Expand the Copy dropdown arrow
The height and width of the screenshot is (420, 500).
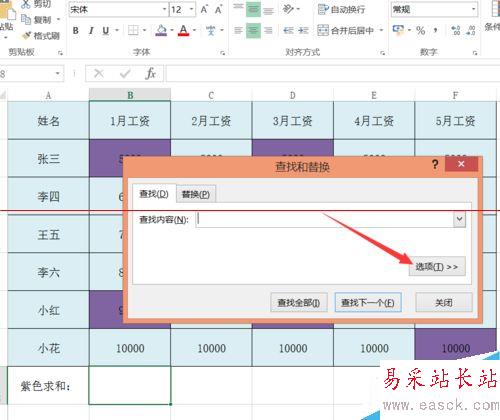click(58, 20)
